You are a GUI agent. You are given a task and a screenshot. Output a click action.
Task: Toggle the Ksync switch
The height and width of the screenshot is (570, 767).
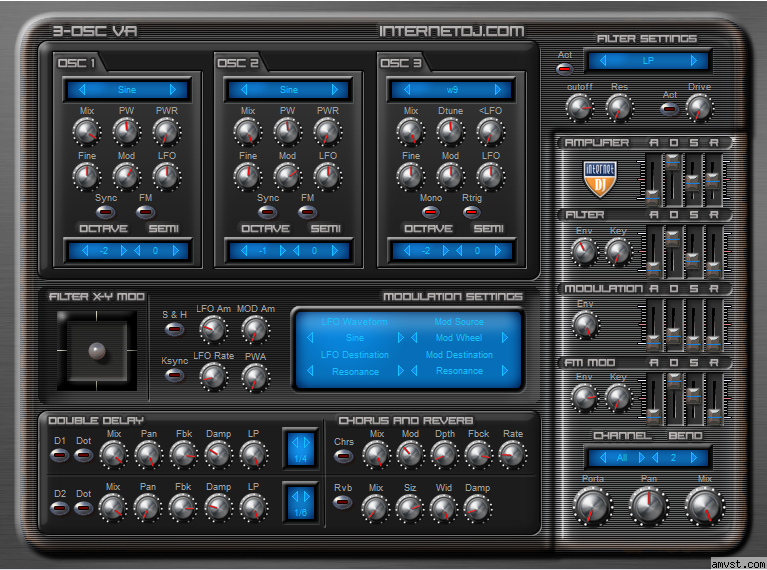175,376
